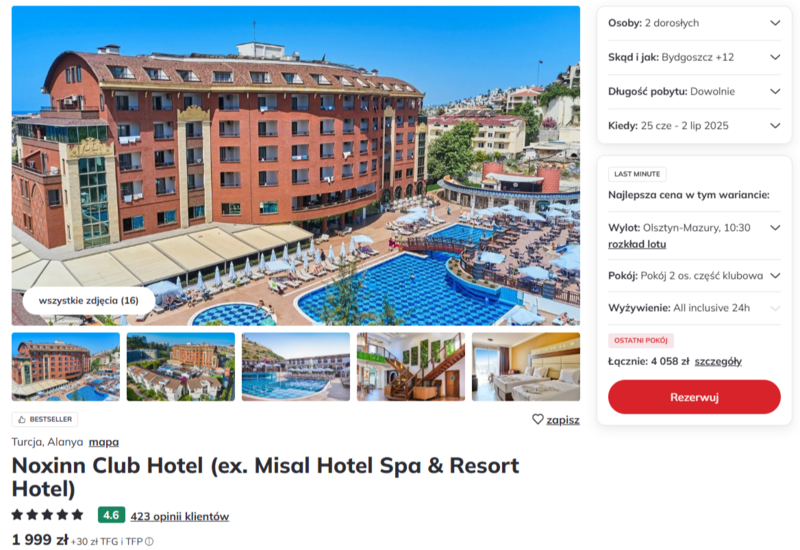This screenshot has height=550, width=800.
Task: Select the hotel bedroom thumbnail
Action: (x=526, y=367)
